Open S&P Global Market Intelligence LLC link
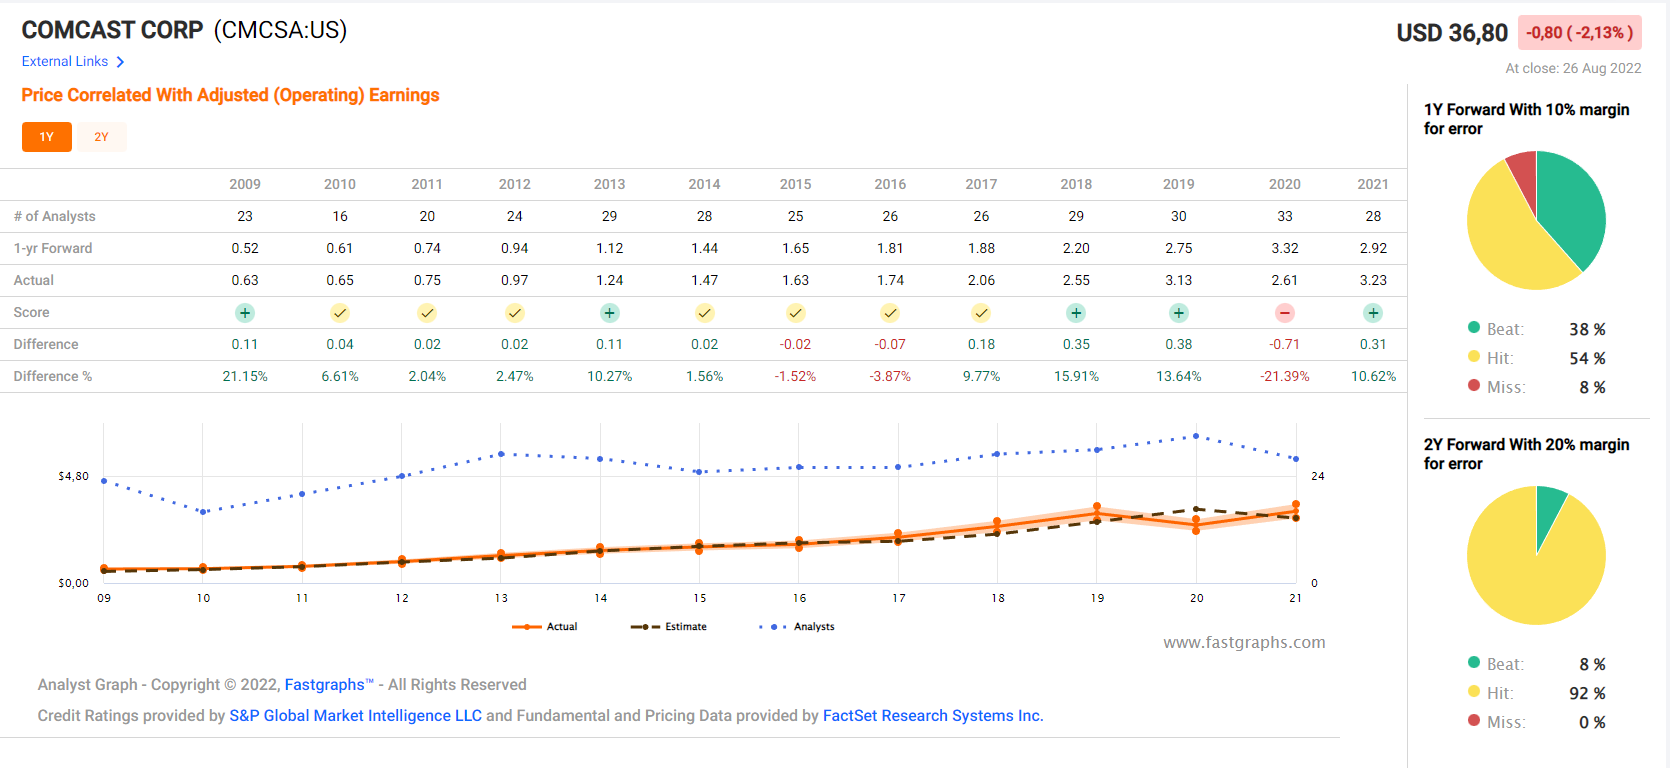The width and height of the screenshot is (1670, 768). pyautogui.click(x=355, y=716)
